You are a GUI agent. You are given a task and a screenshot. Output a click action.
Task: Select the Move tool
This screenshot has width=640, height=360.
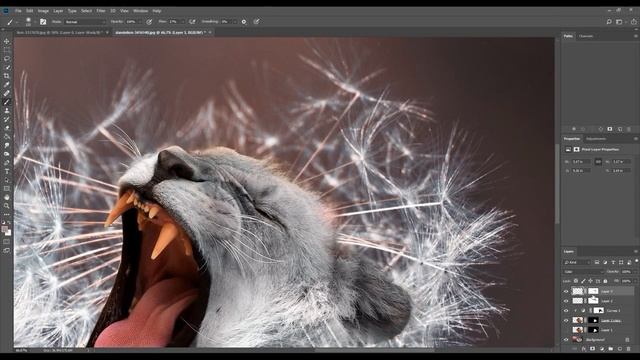coord(7,41)
